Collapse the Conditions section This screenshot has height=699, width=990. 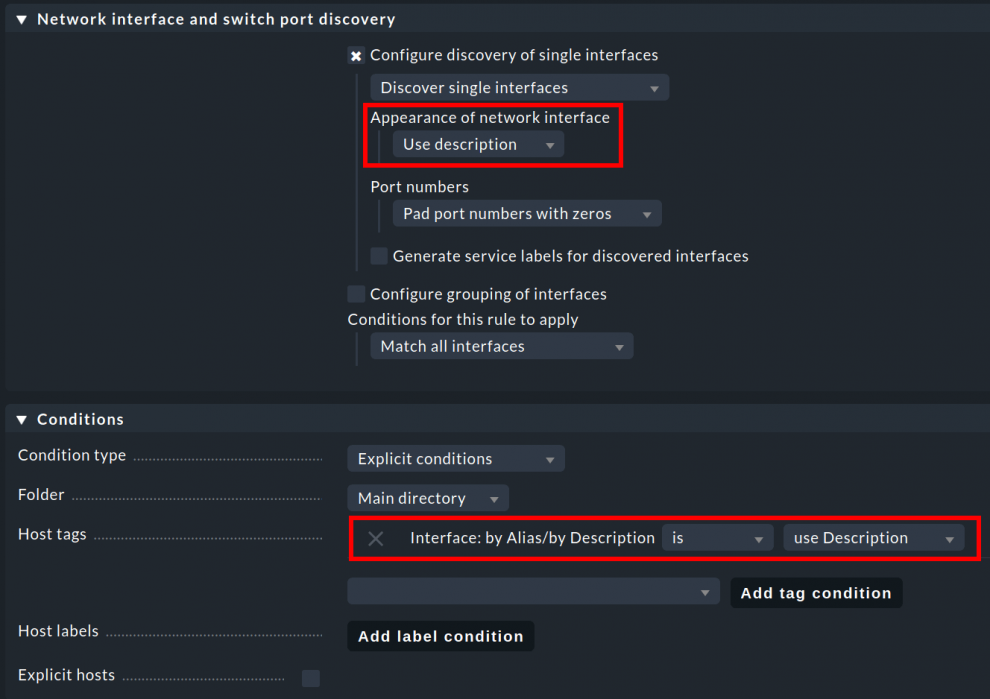click(22, 420)
